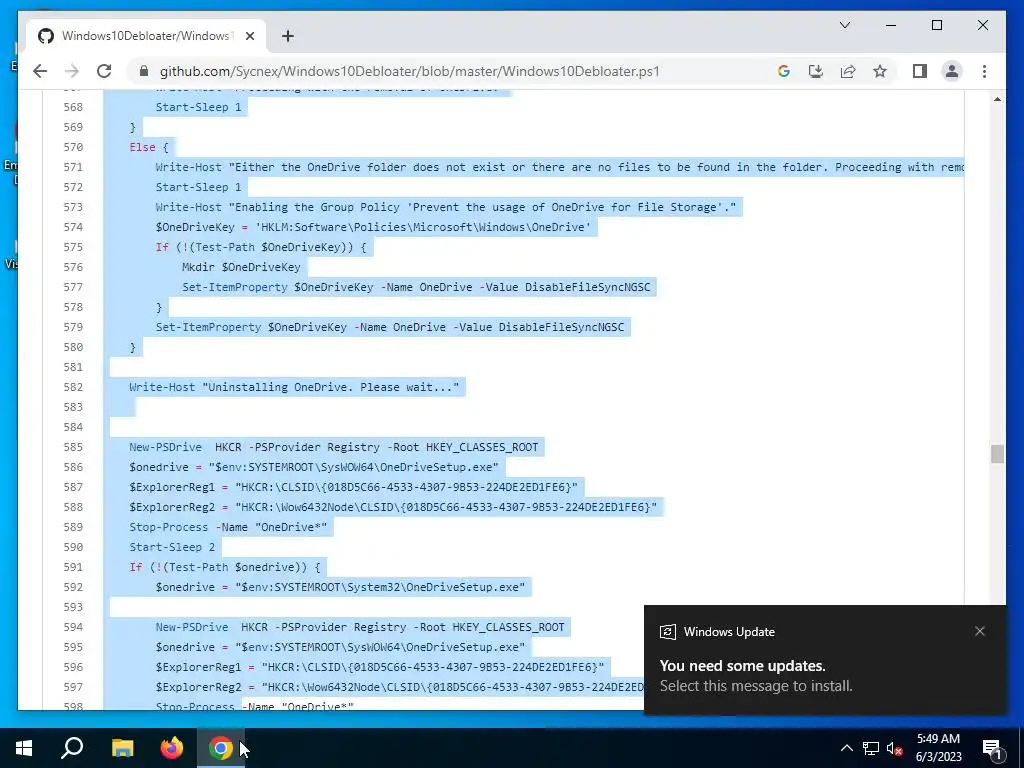Click the Windows Update notification title
This screenshot has height=768, width=1024.
click(x=729, y=632)
